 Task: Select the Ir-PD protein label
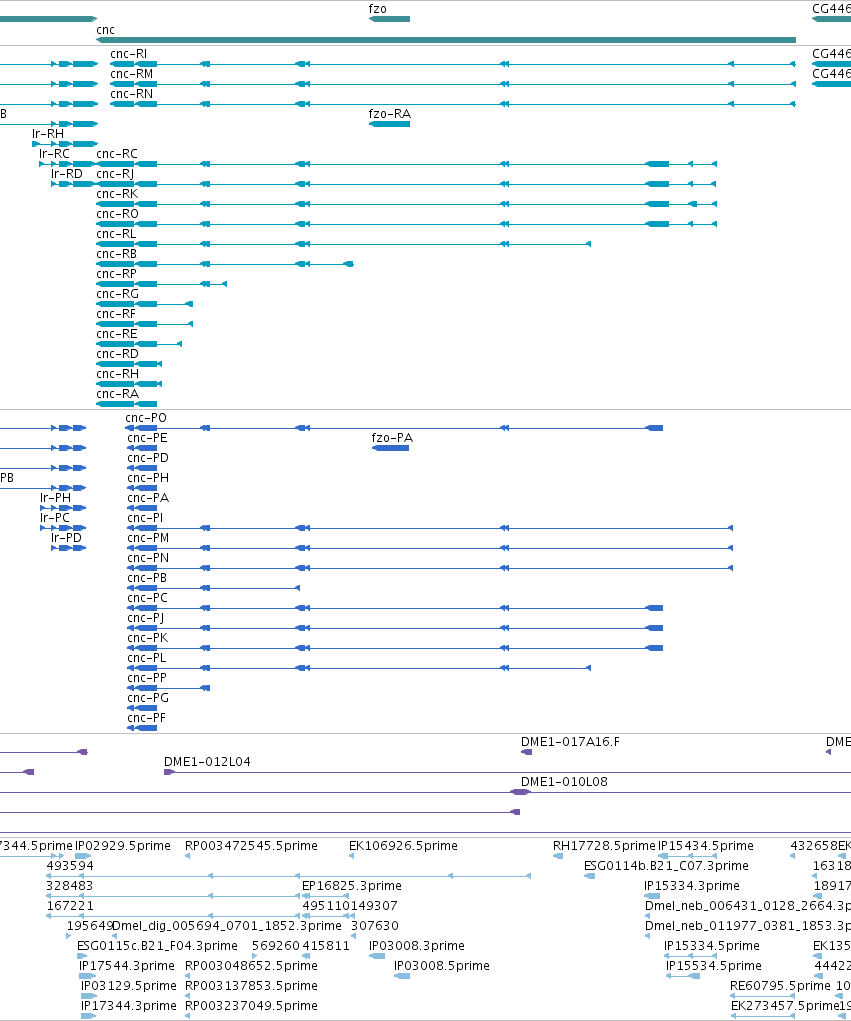tap(66, 538)
